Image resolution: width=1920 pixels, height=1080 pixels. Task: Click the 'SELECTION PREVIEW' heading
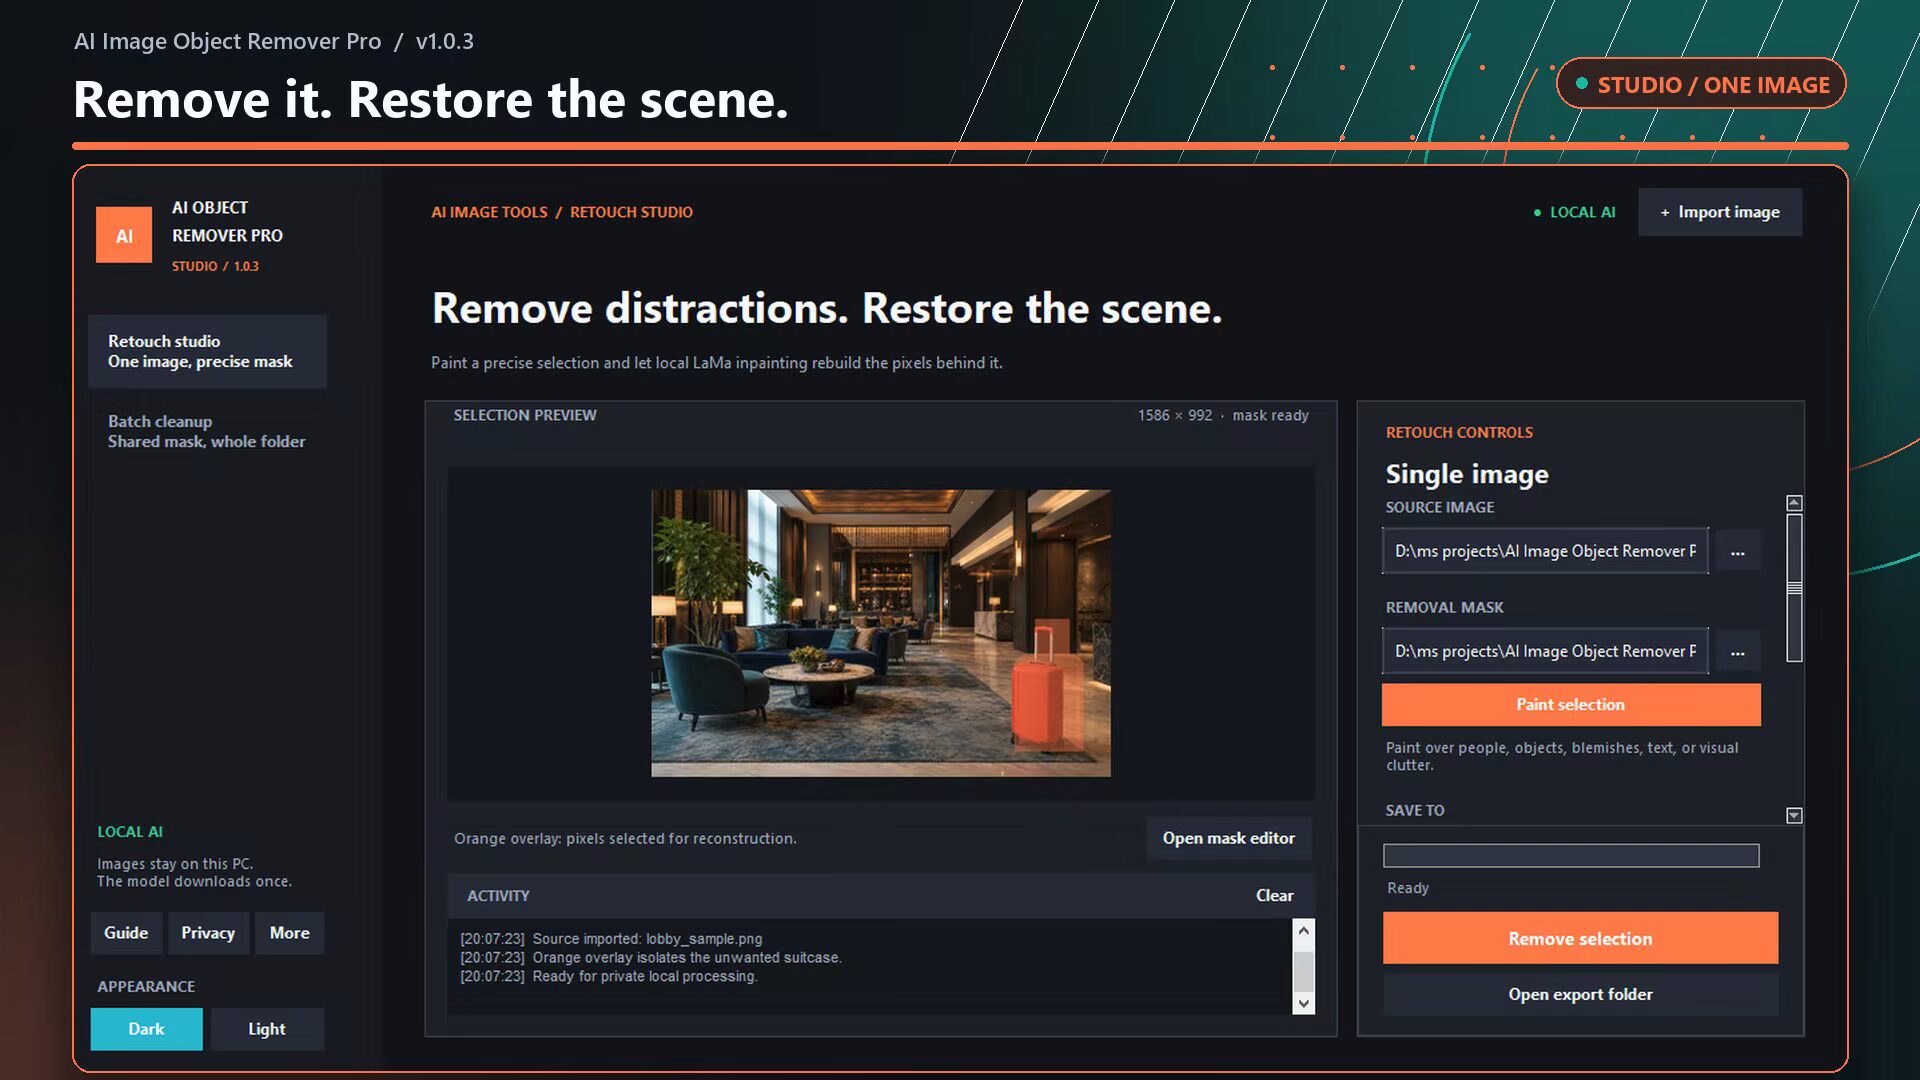pyautogui.click(x=525, y=415)
